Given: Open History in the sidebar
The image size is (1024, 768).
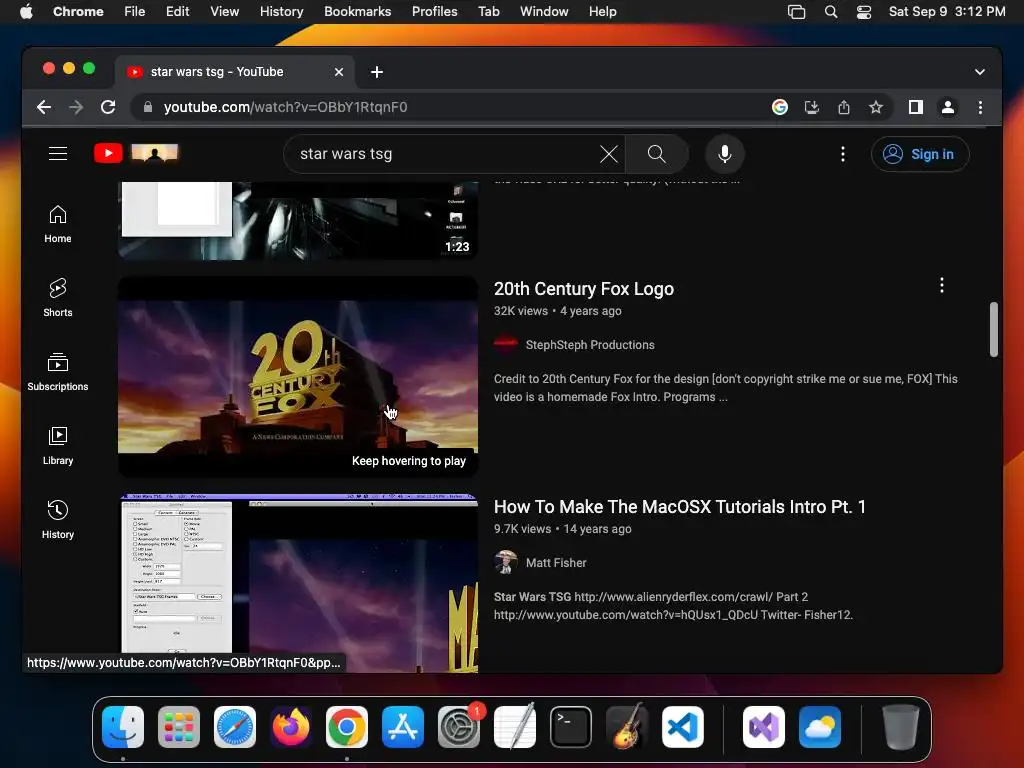Looking at the screenshot, I should pos(57,520).
